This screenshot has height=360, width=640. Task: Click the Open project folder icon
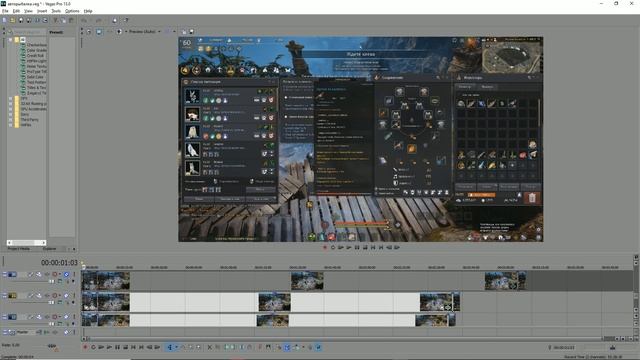pos(13,20)
